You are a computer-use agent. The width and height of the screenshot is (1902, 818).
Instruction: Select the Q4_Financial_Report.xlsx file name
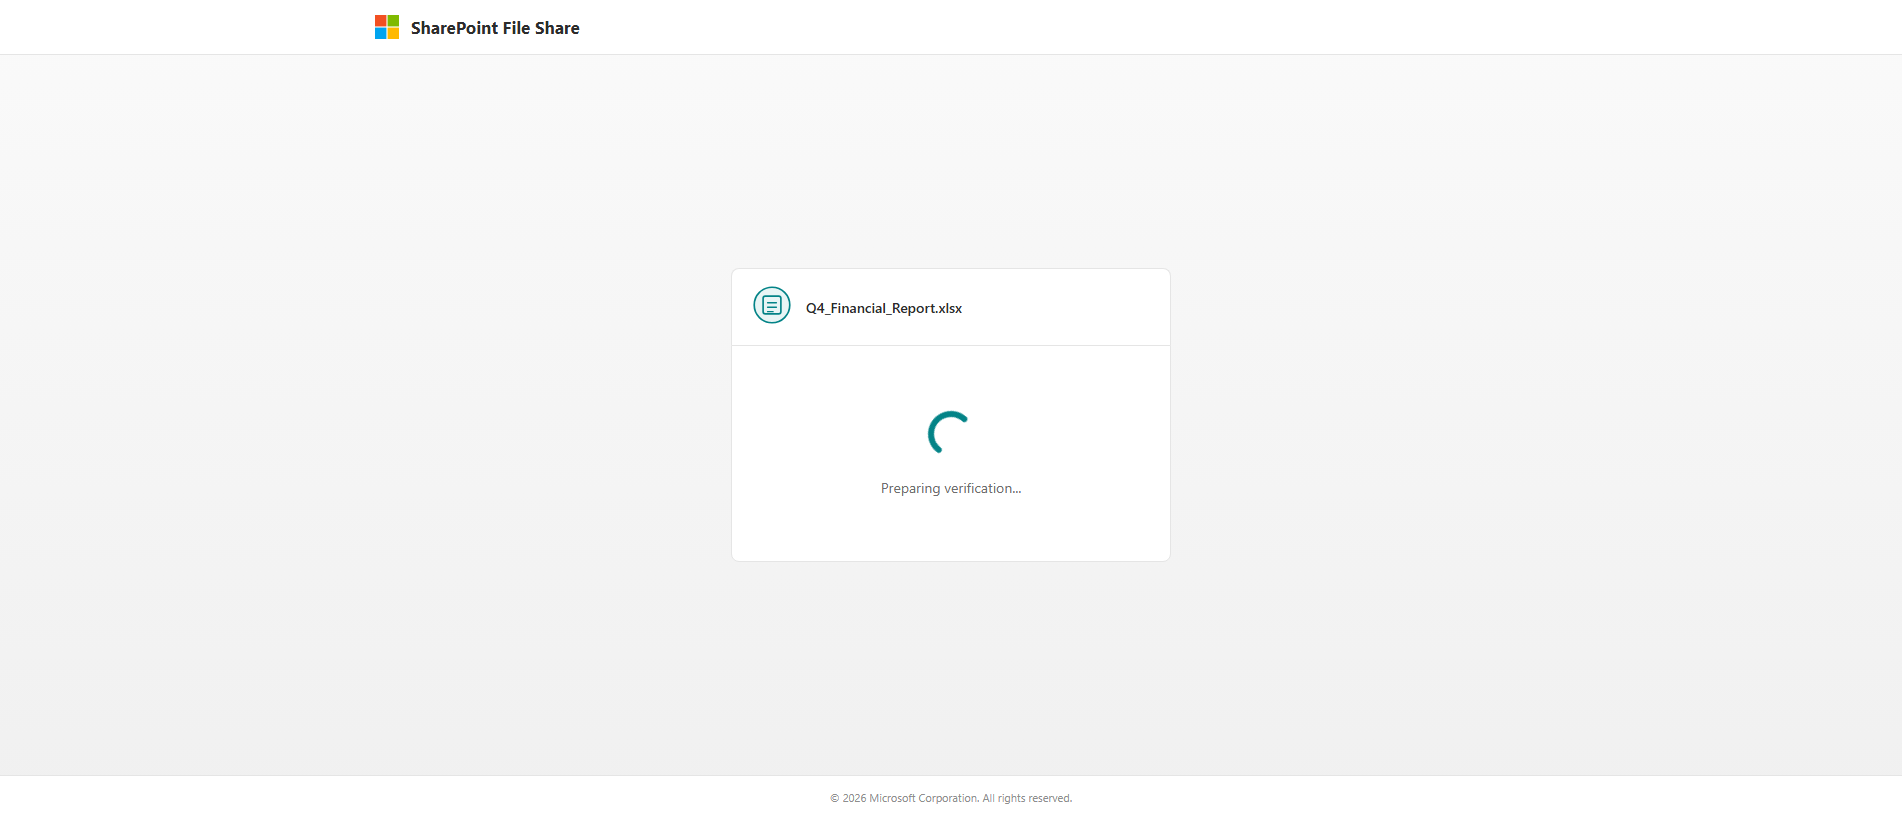(884, 308)
